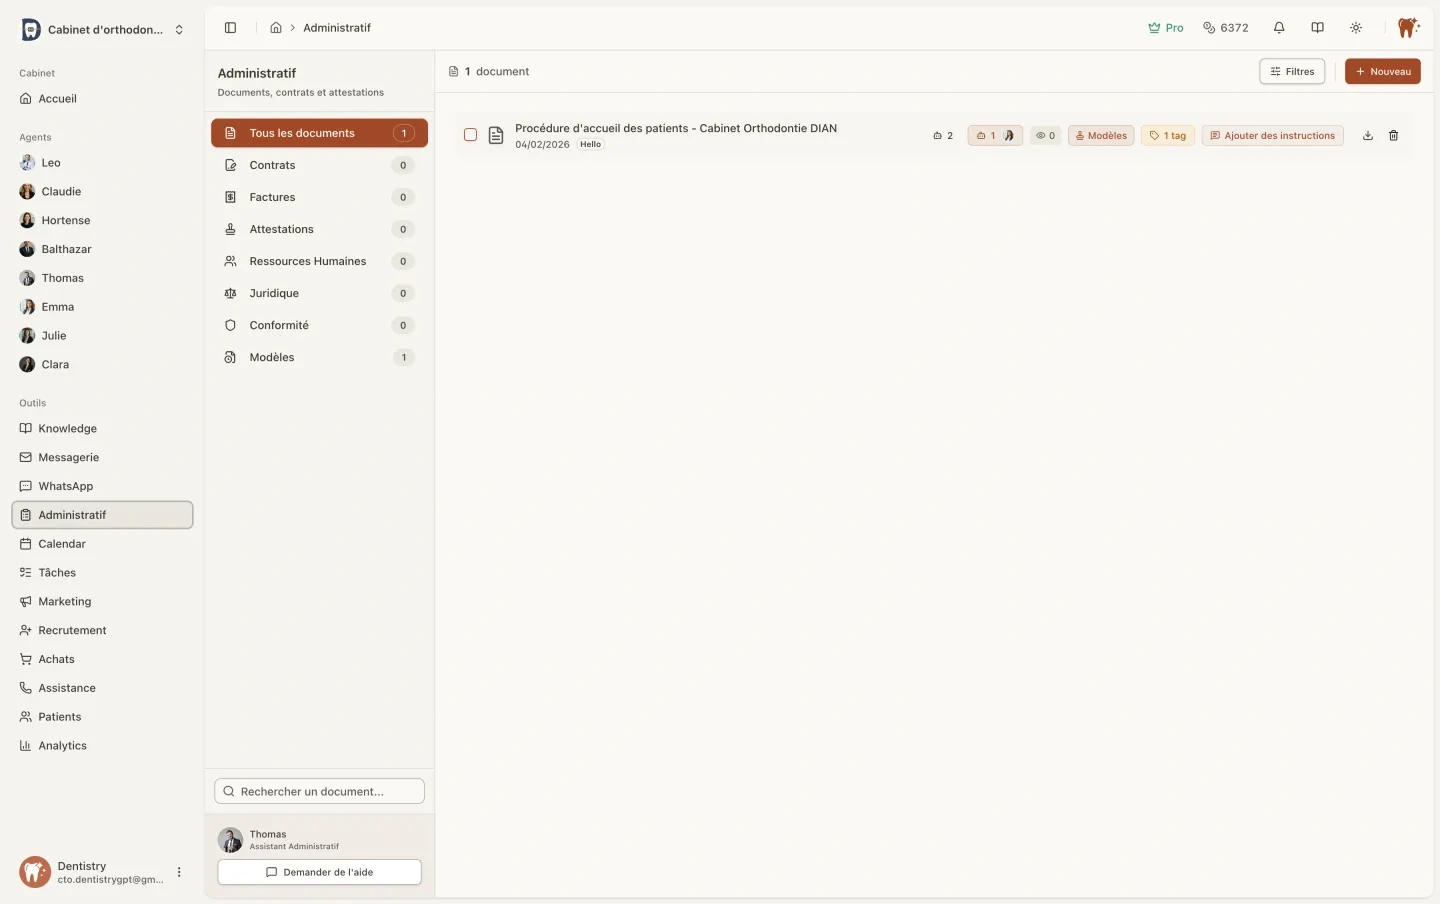Open the credits counter showing 6372
The width and height of the screenshot is (1440, 904).
coord(1225,28)
